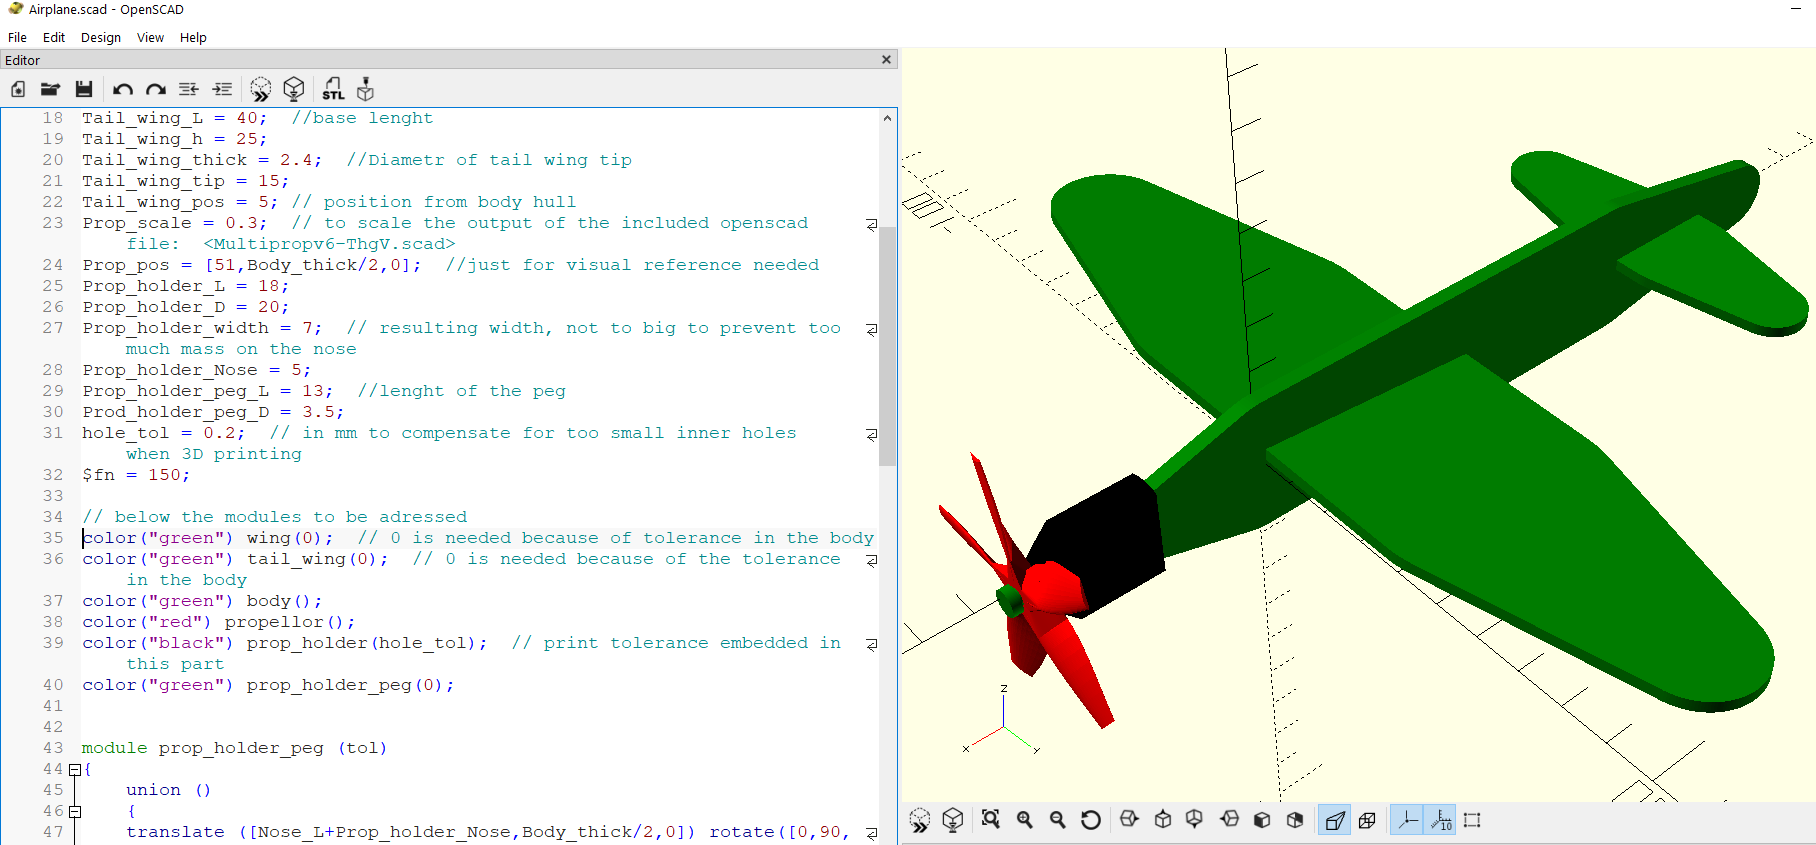Run Preview from the editor toolbar

260,89
